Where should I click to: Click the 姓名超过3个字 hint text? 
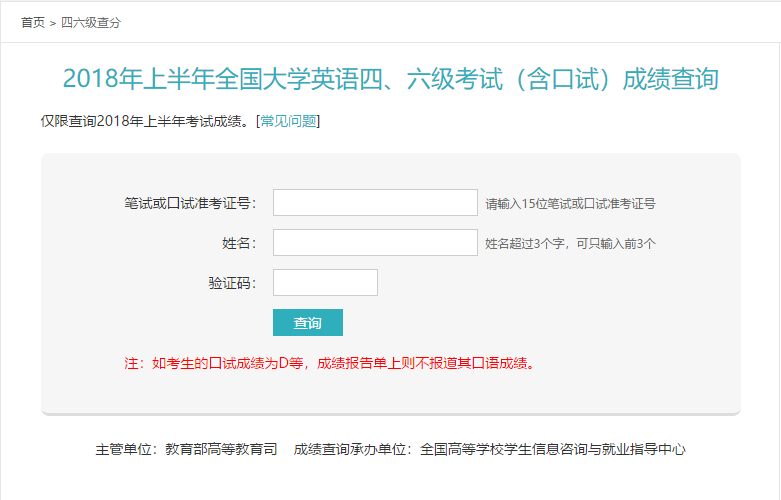point(570,244)
